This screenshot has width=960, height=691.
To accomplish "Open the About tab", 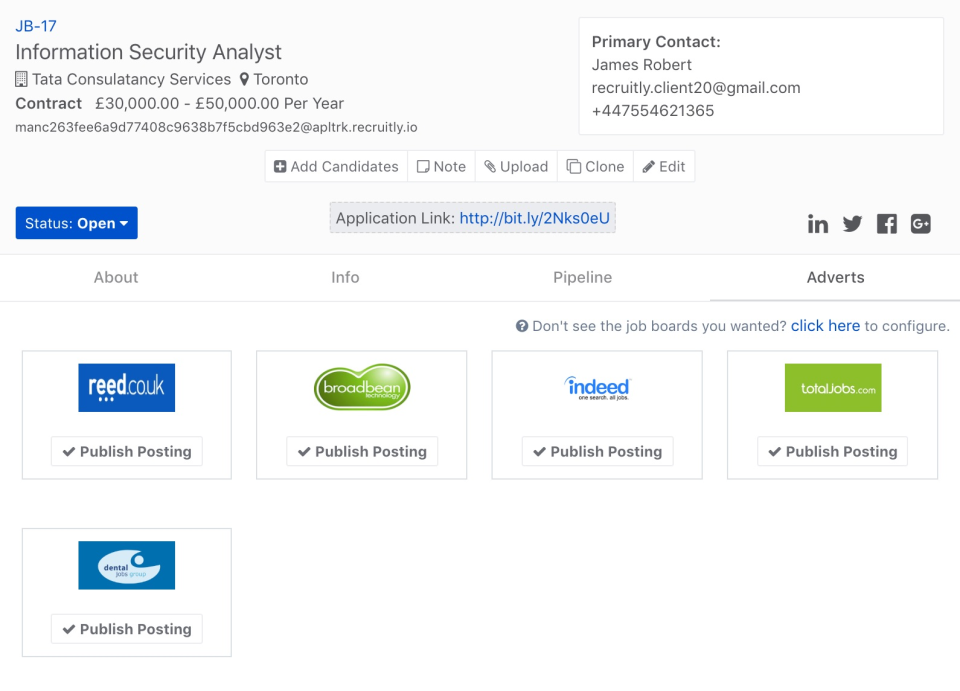I will (x=115, y=277).
